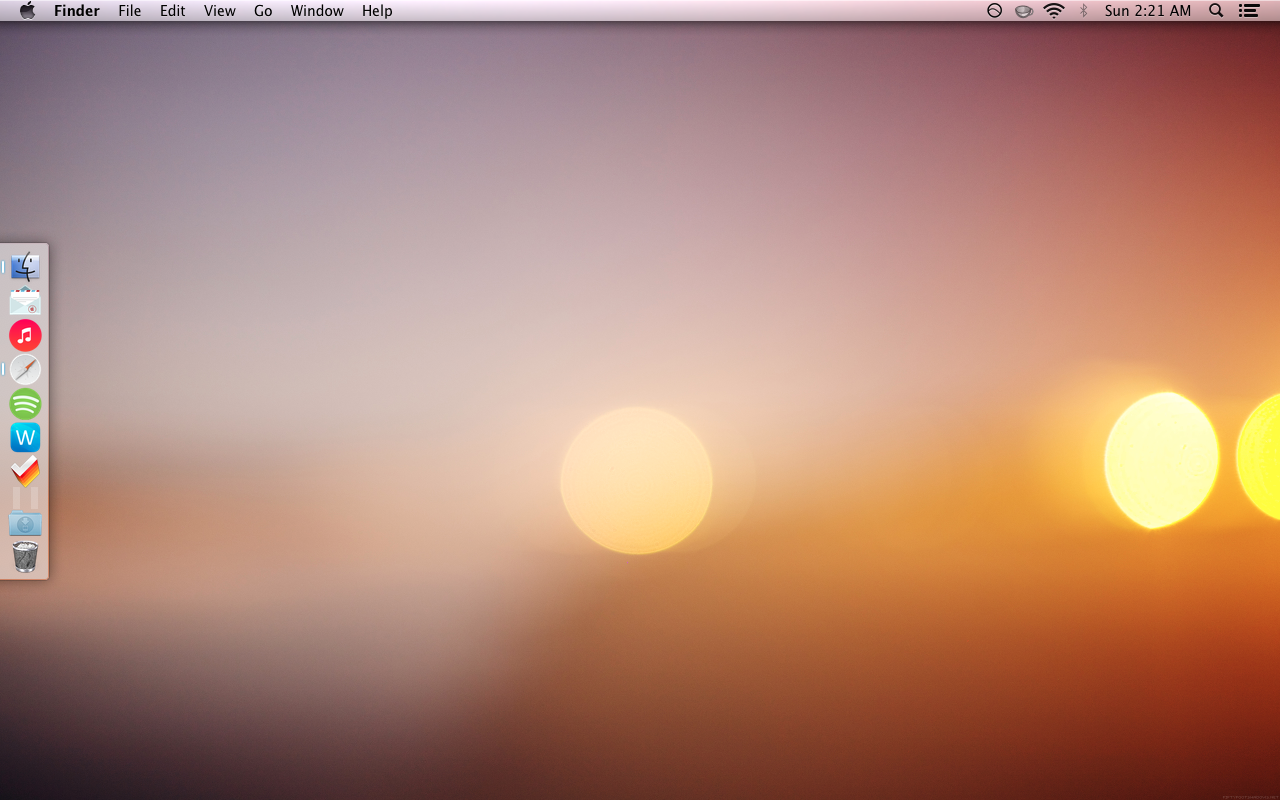Open the Downloads folder stack in dock
The height and width of the screenshot is (800, 1280).
(x=25, y=520)
